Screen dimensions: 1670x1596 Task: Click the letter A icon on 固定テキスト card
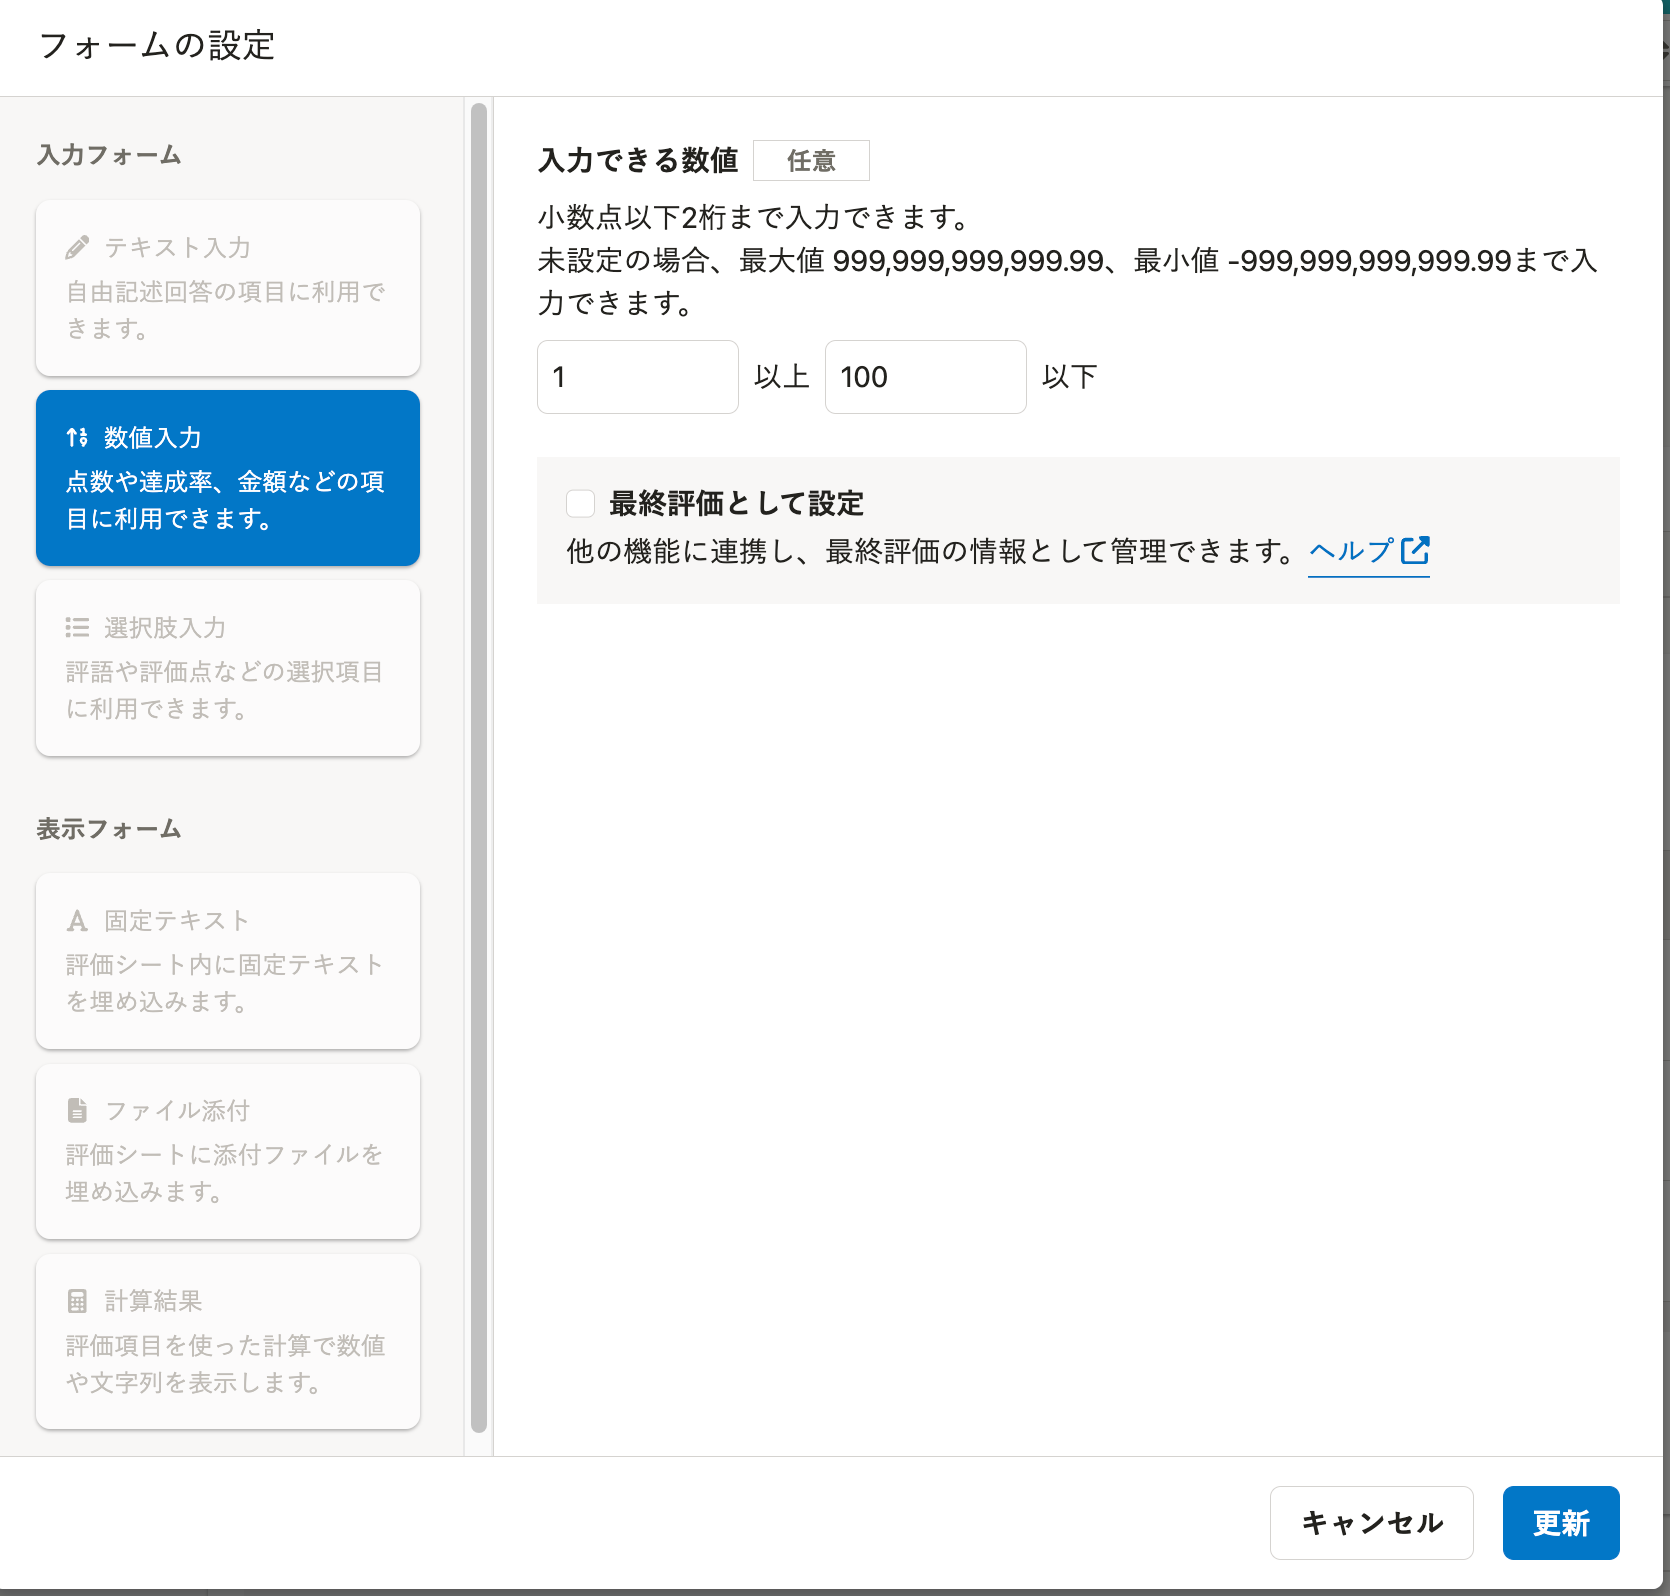[77, 921]
